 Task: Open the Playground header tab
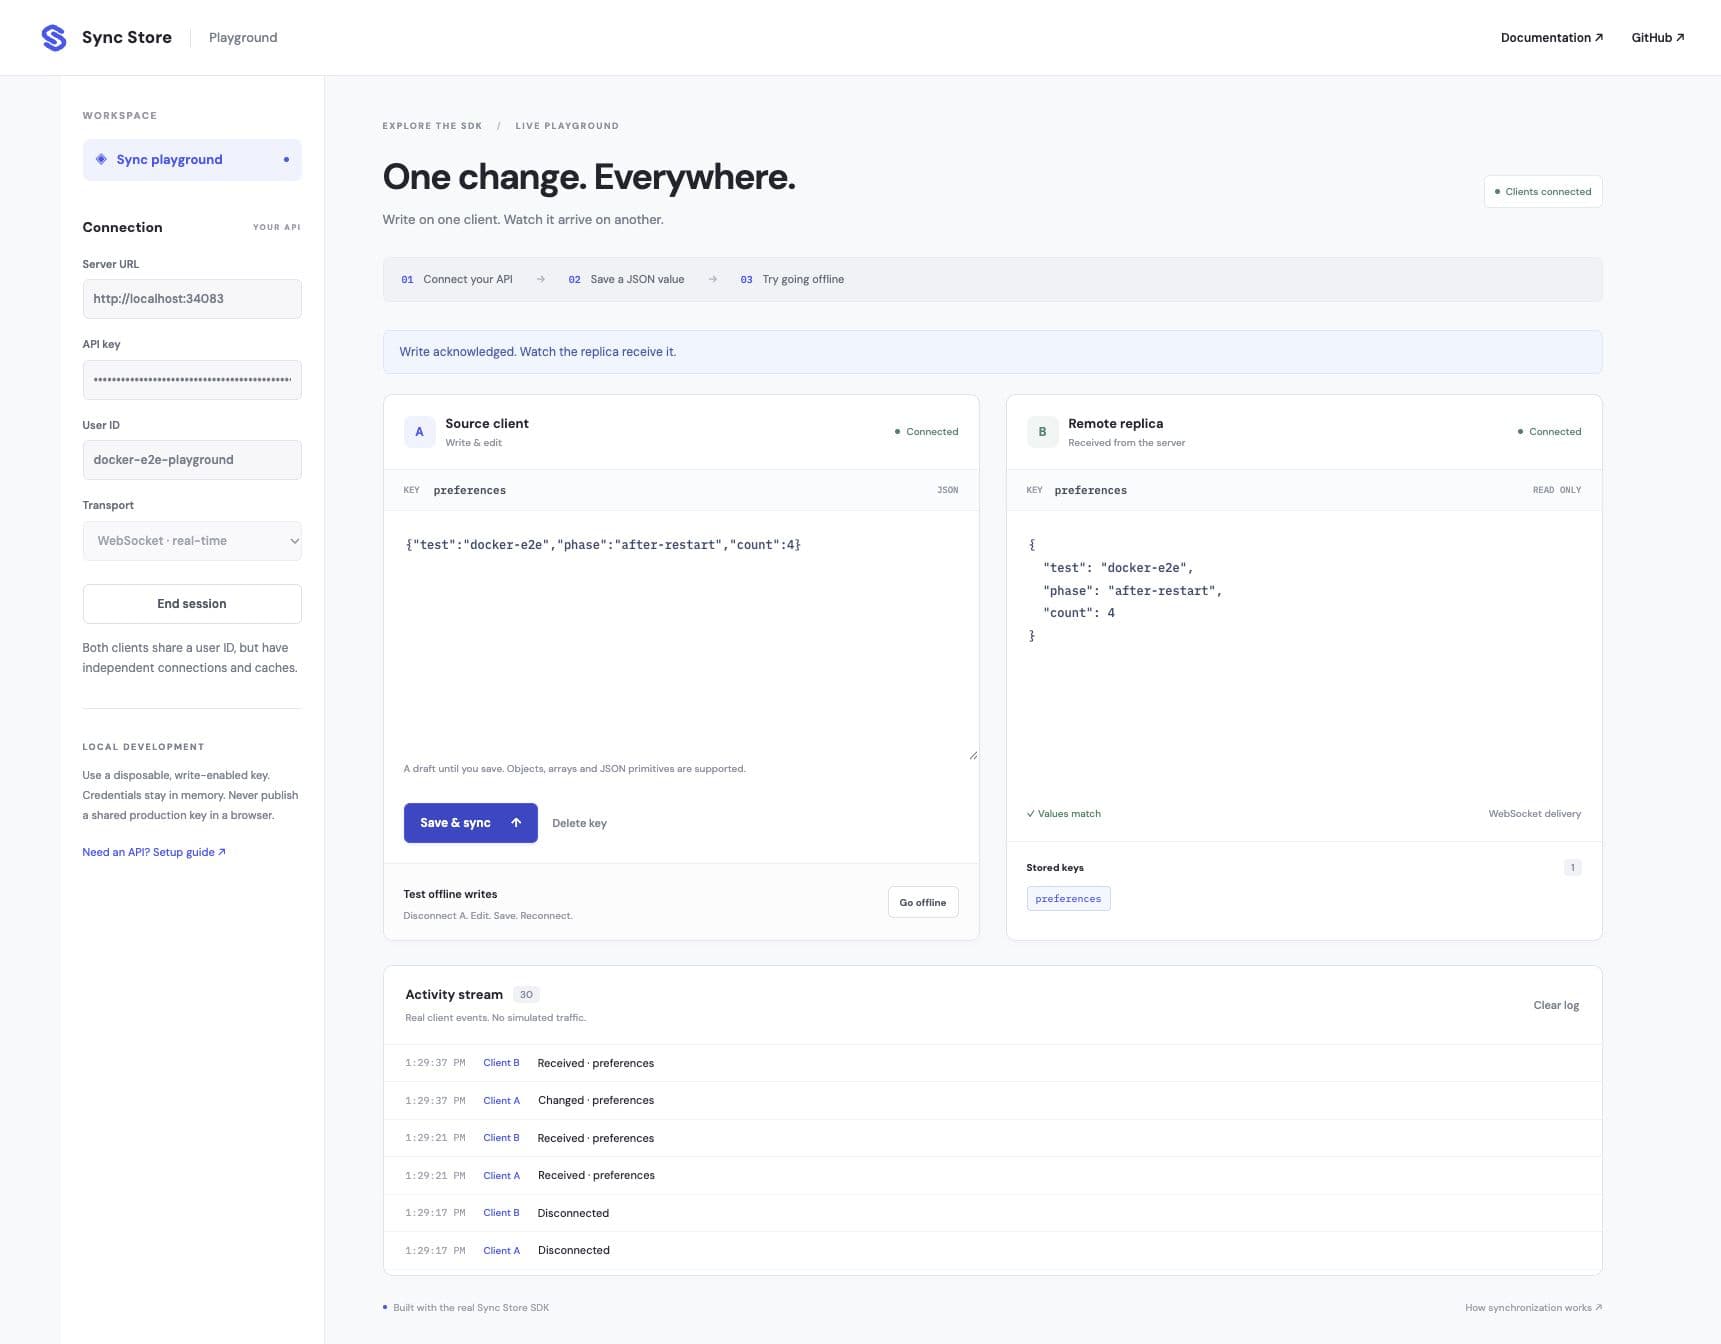(243, 37)
